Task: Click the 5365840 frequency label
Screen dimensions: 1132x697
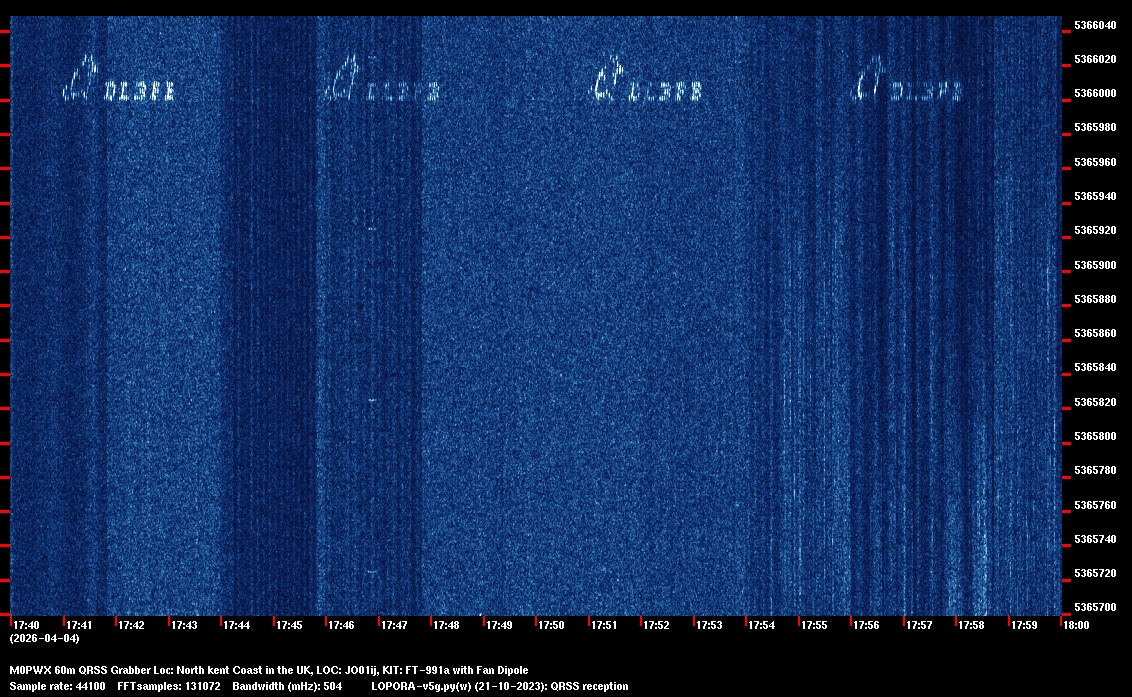Action: point(1095,368)
